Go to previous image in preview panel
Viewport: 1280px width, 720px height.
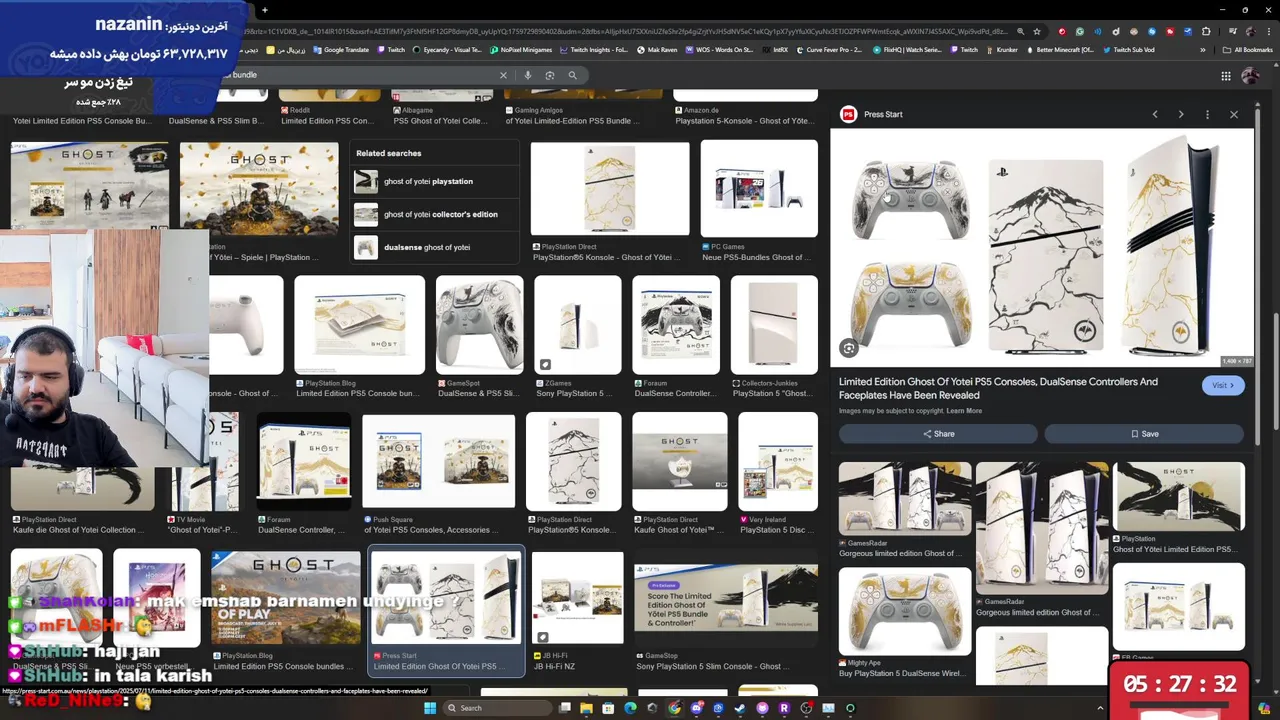point(1155,114)
